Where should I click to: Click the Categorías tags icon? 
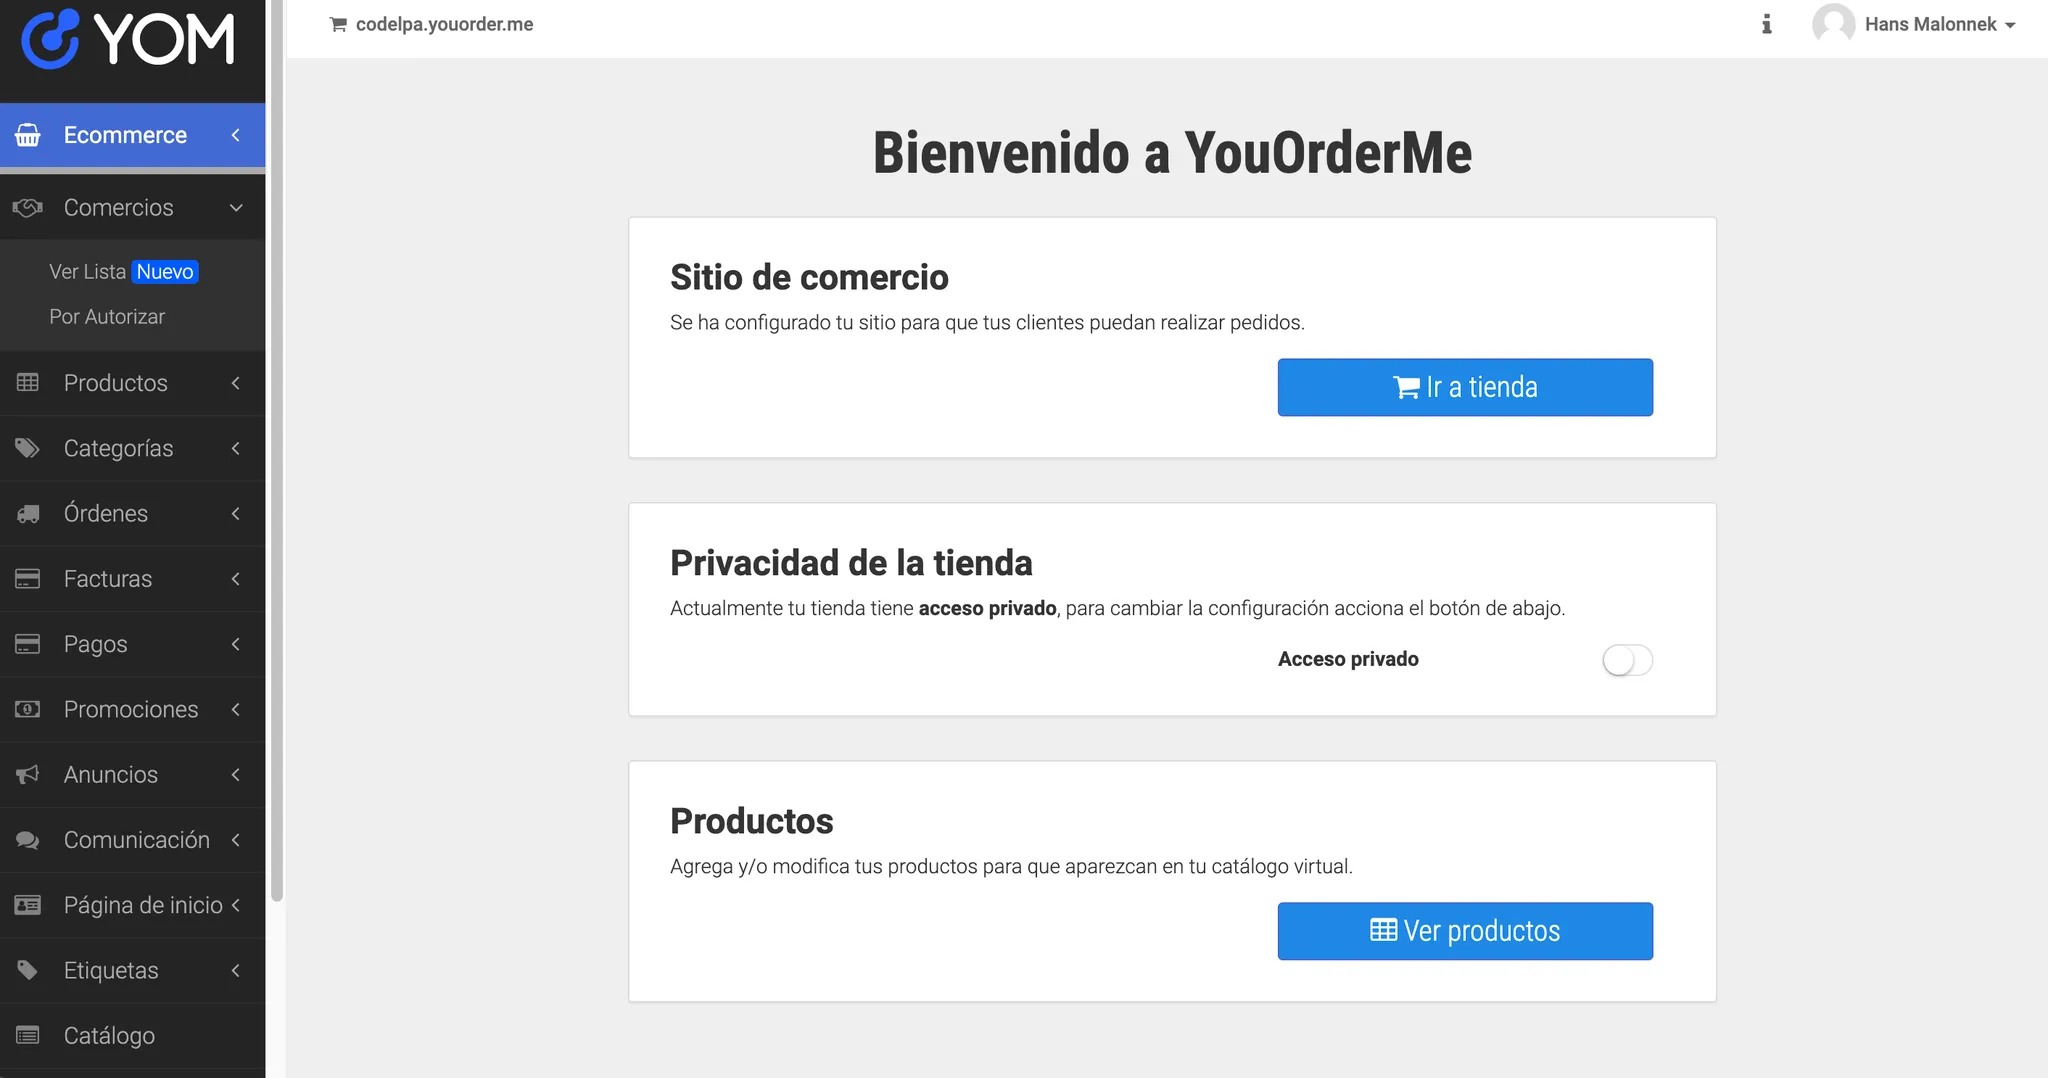coord(28,447)
